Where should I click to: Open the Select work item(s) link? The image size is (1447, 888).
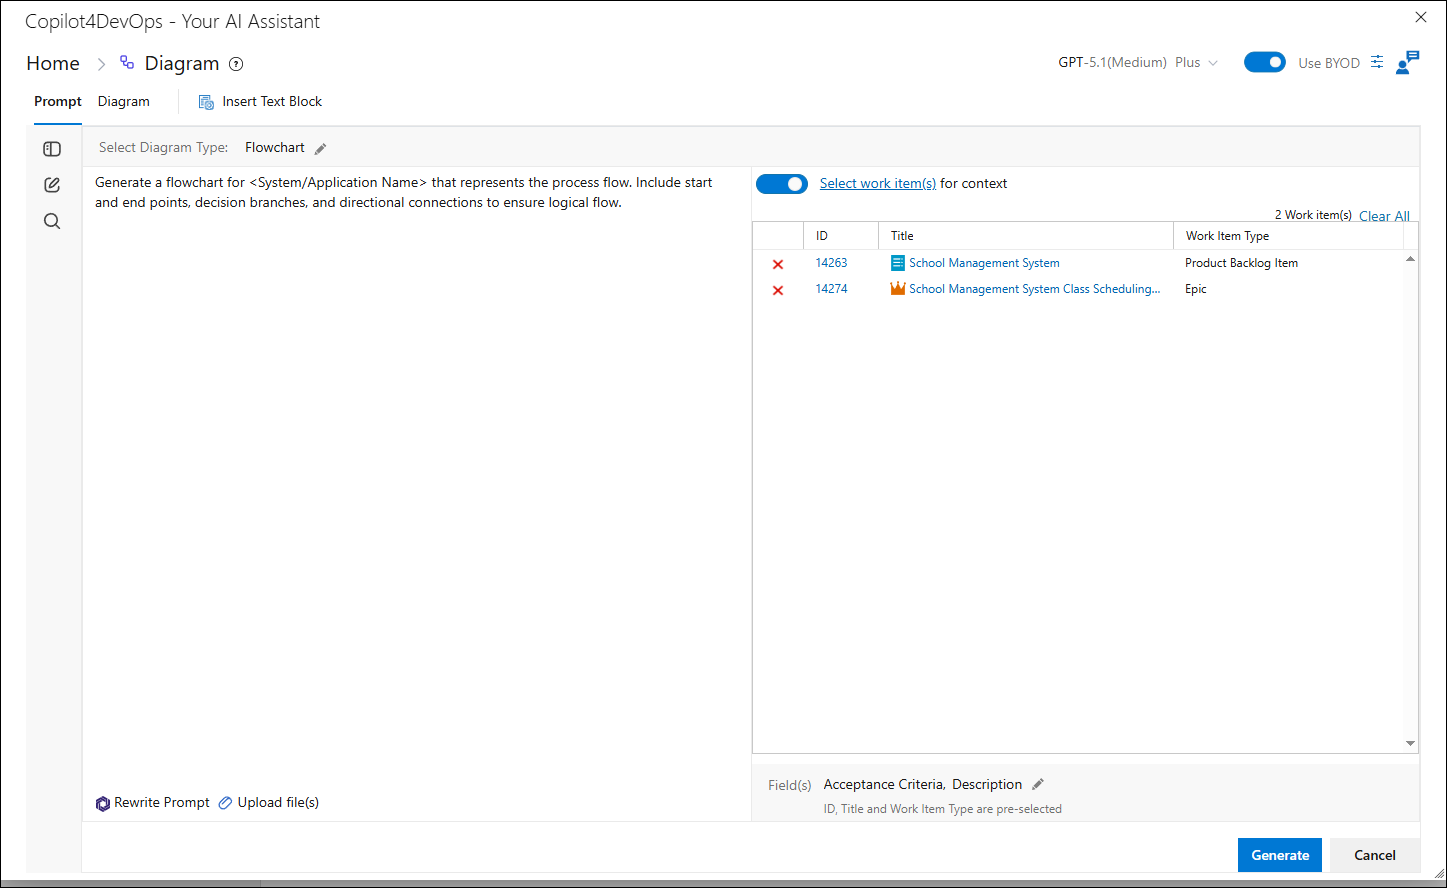pyautogui.click(x=878, y=184)
